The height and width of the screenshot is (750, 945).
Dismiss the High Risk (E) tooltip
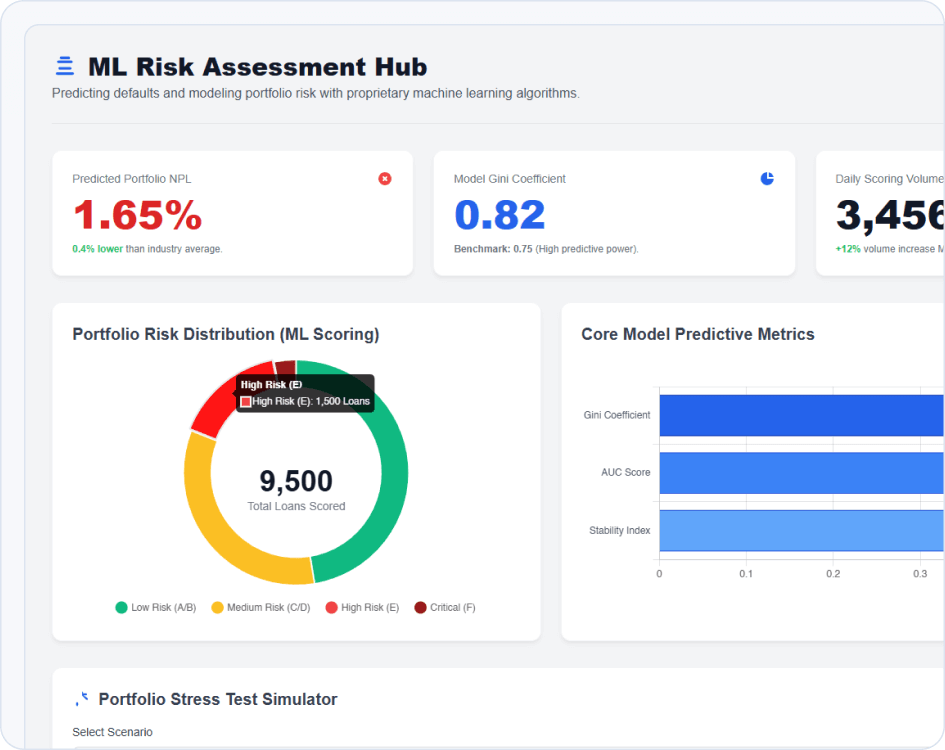(x=303, y=392)
